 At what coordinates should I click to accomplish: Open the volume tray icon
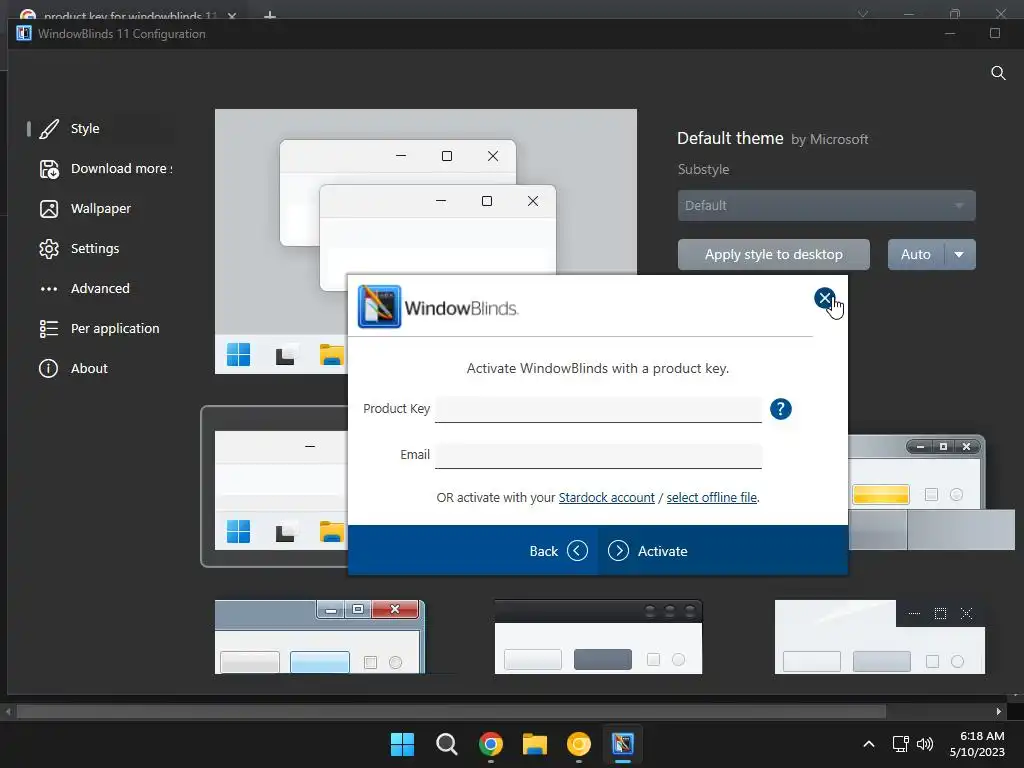[x=925, y=744]
